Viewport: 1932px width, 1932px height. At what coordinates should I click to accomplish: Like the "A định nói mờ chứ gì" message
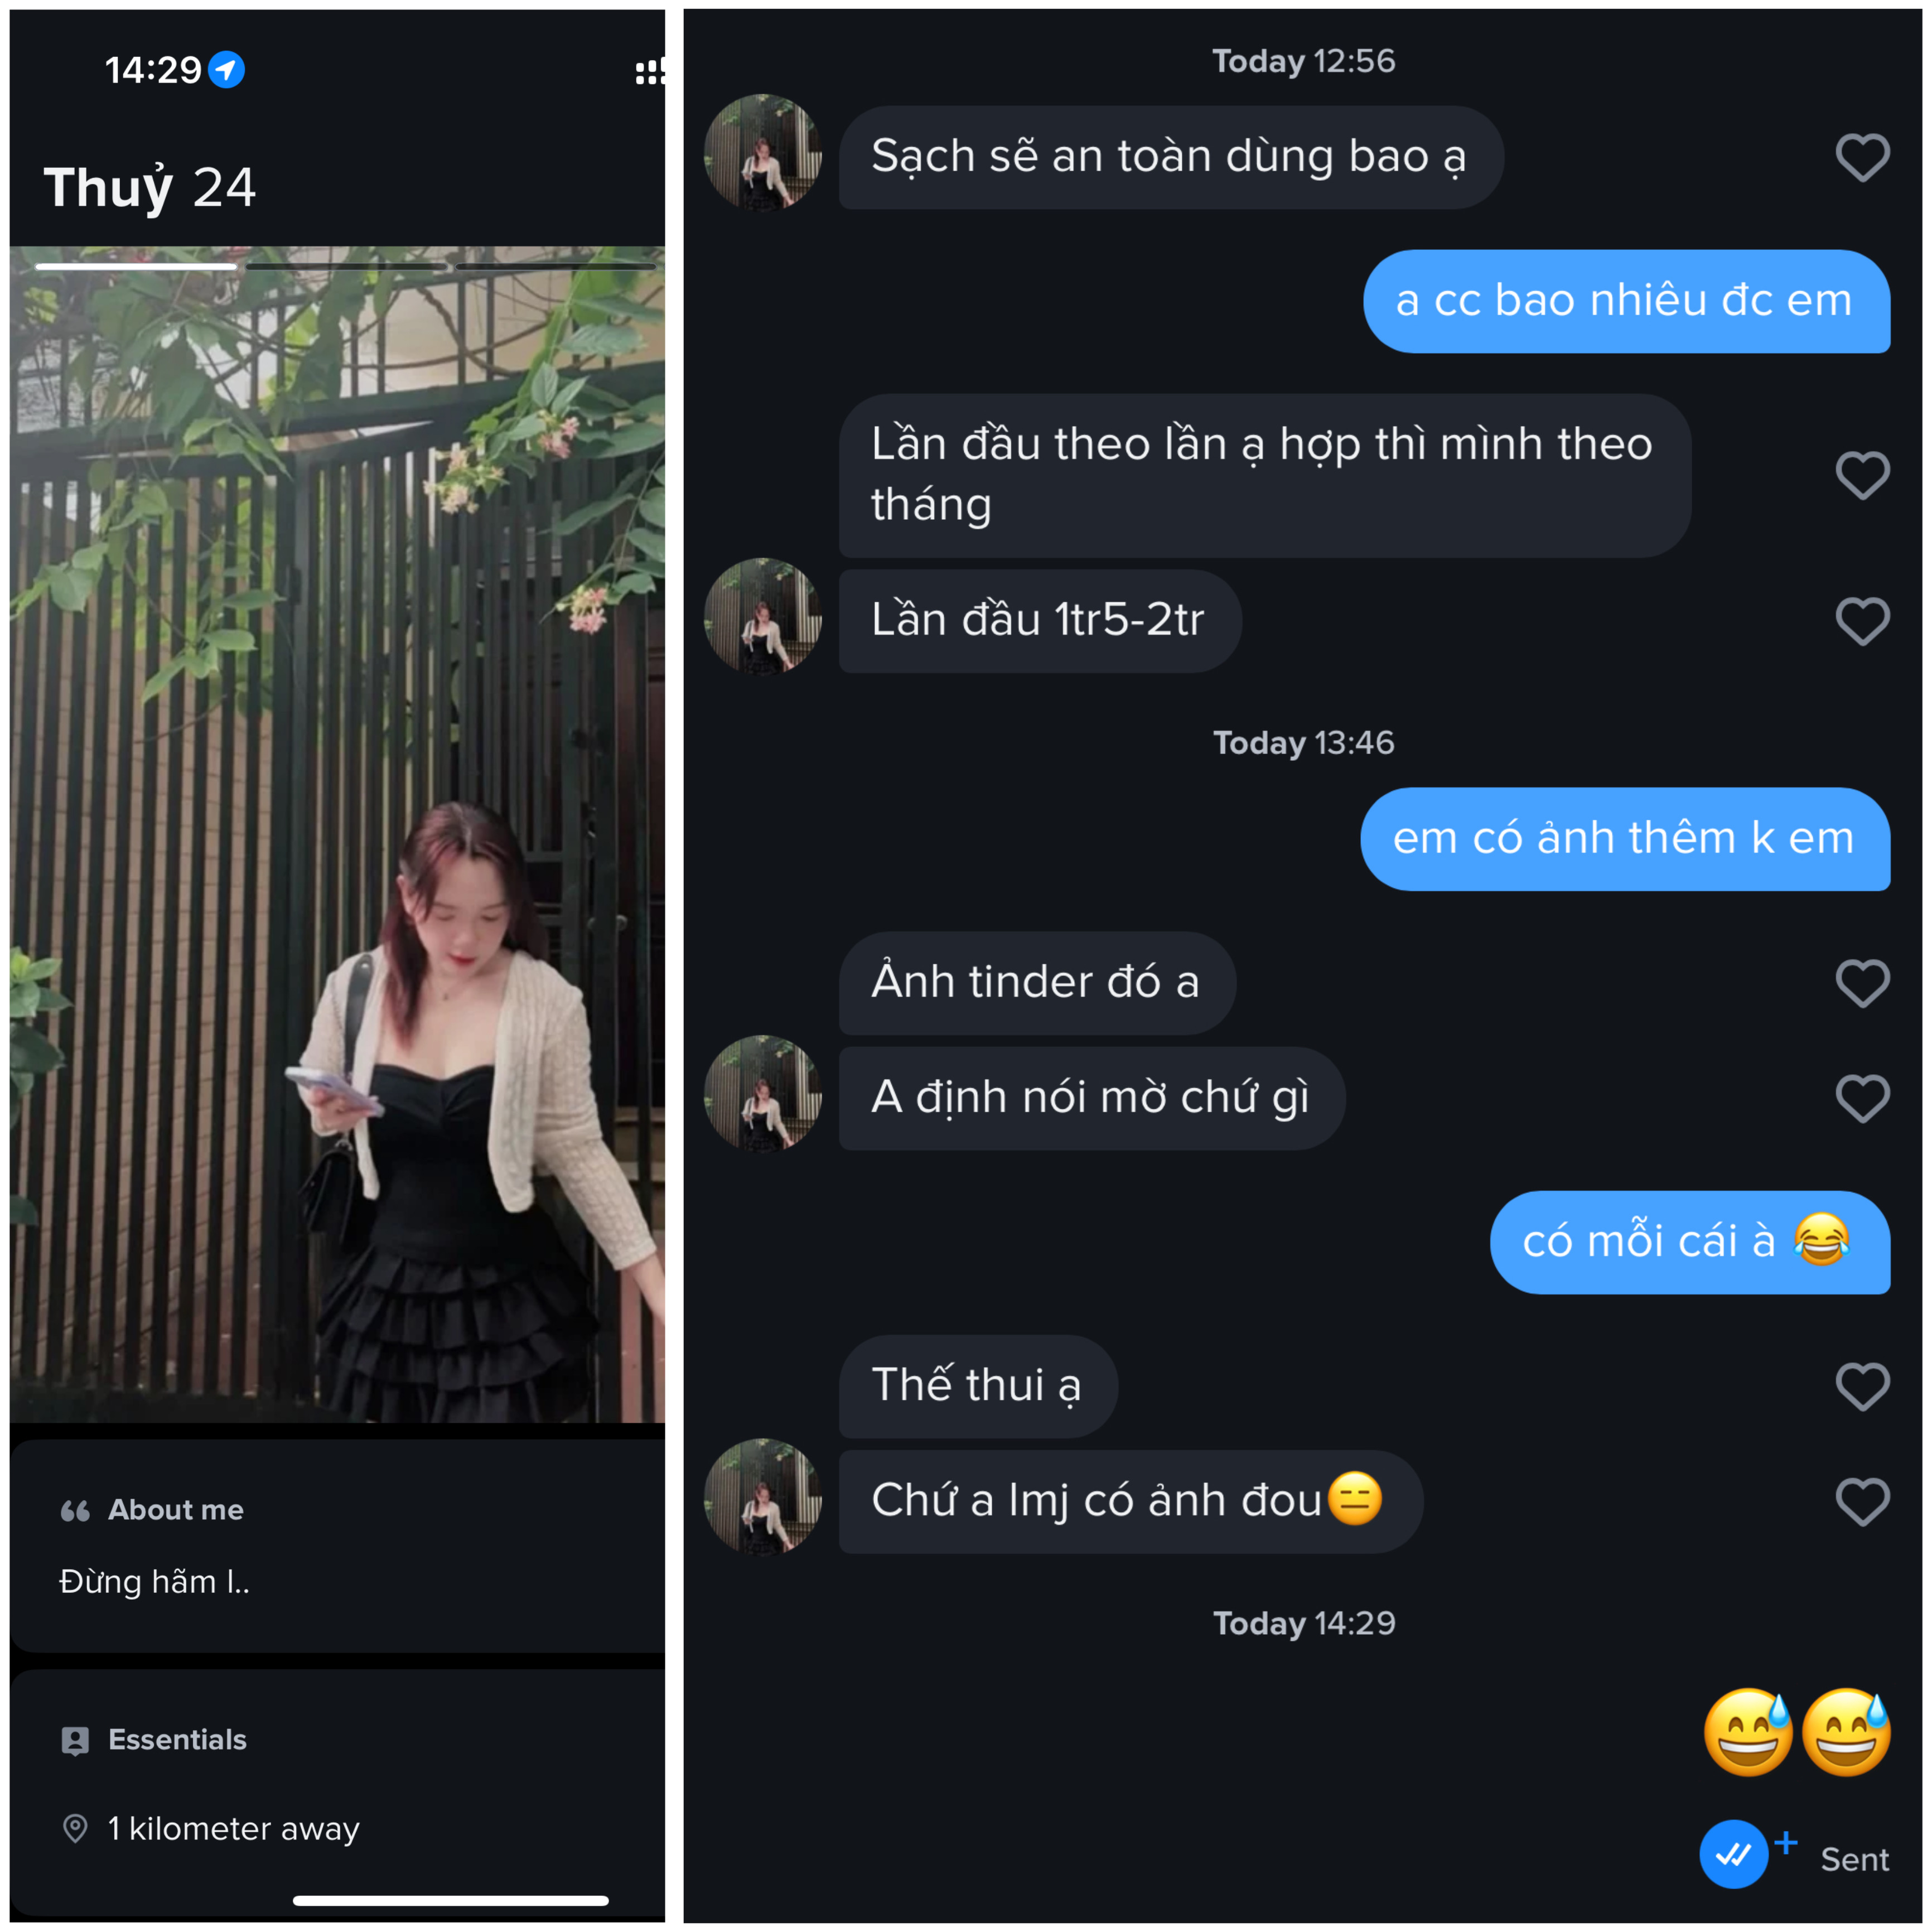[1862, 1098]
